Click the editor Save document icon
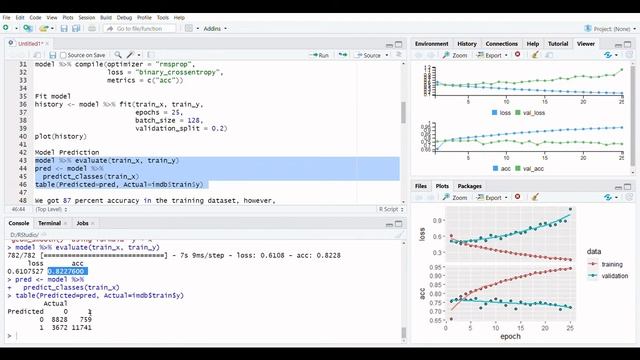 click(x=52, y=55)
